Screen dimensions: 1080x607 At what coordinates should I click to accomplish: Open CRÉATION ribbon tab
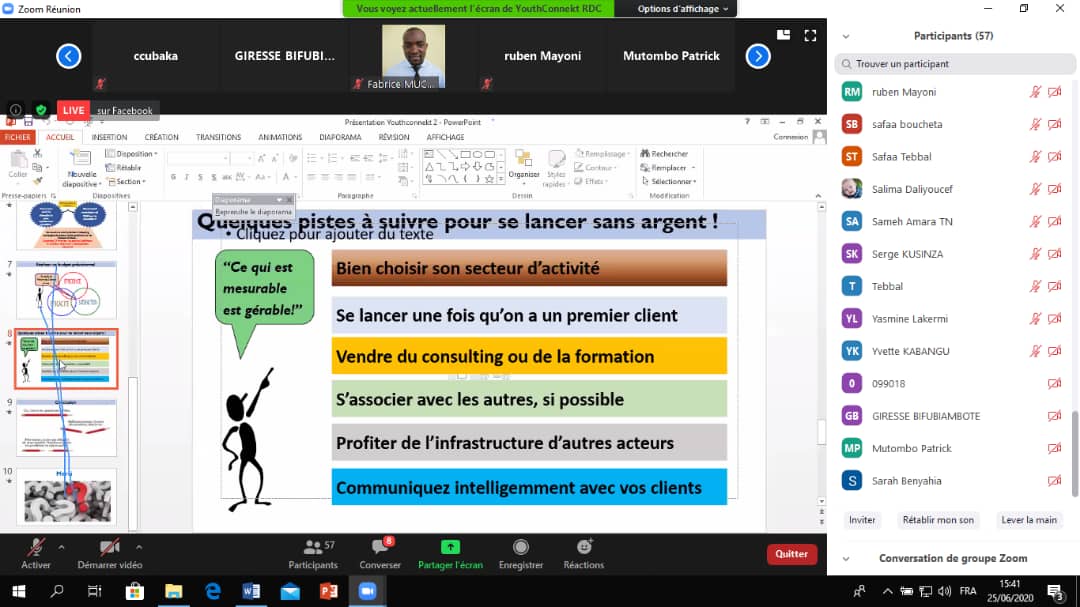tap(161, 137)
